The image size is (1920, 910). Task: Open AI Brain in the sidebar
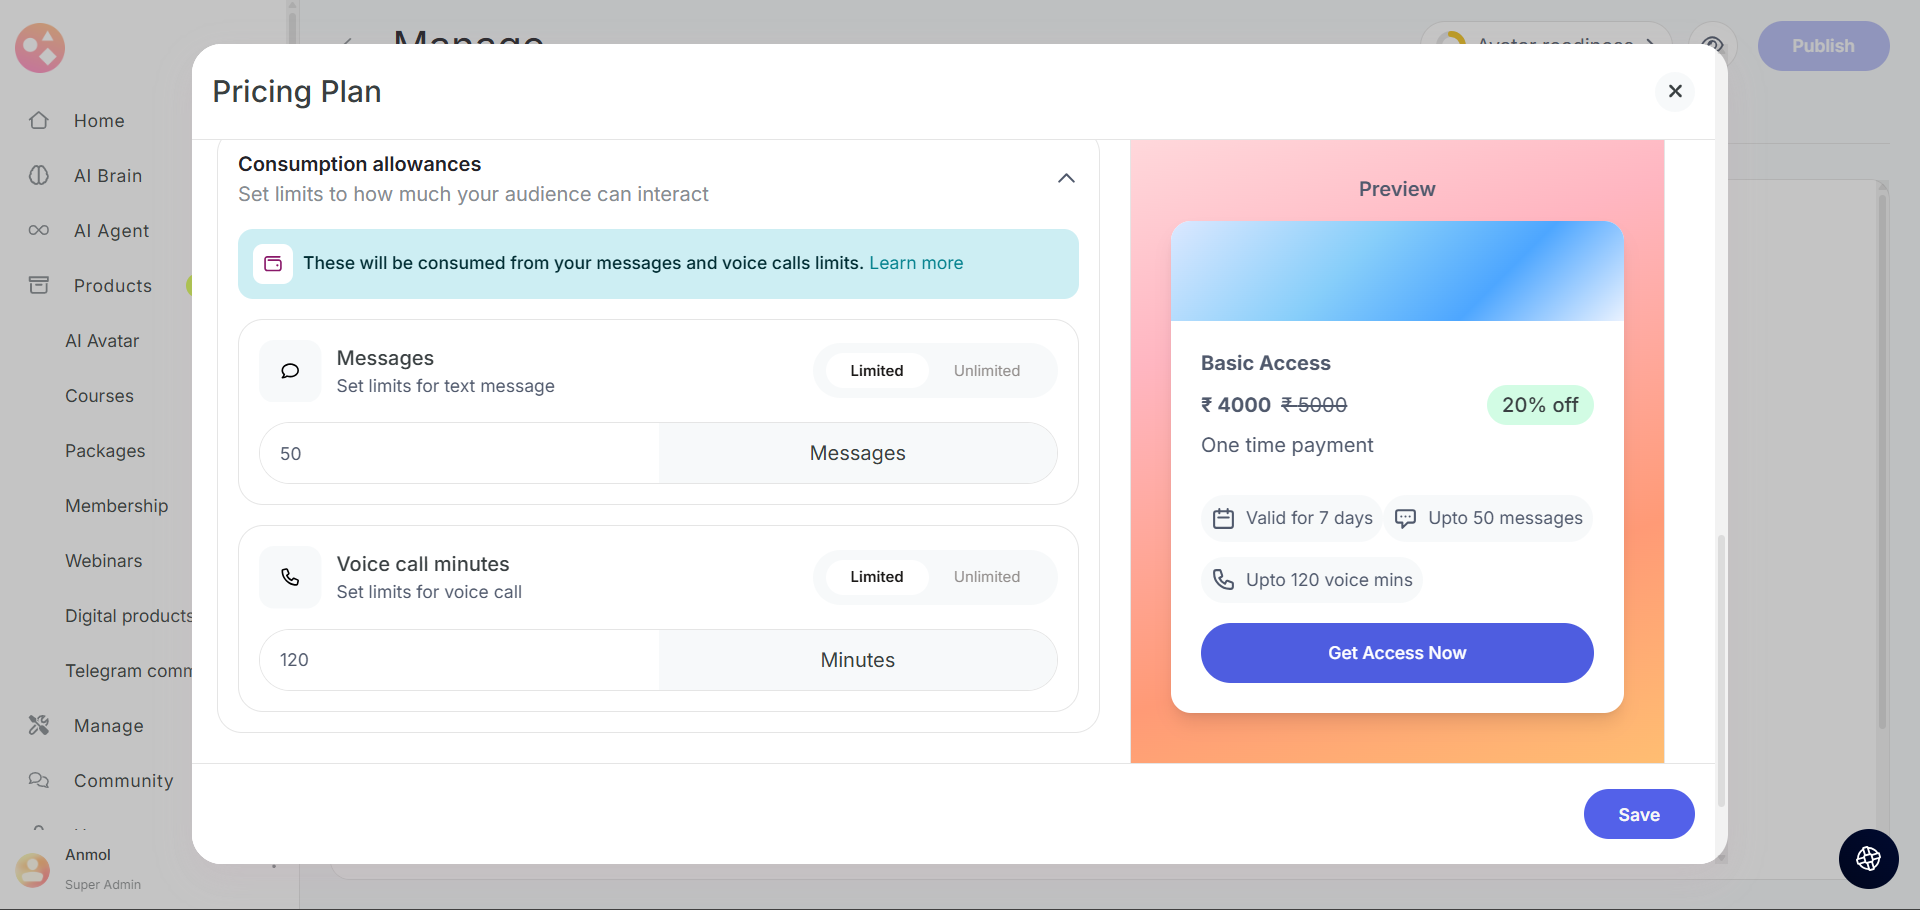[x=108, y=176]
